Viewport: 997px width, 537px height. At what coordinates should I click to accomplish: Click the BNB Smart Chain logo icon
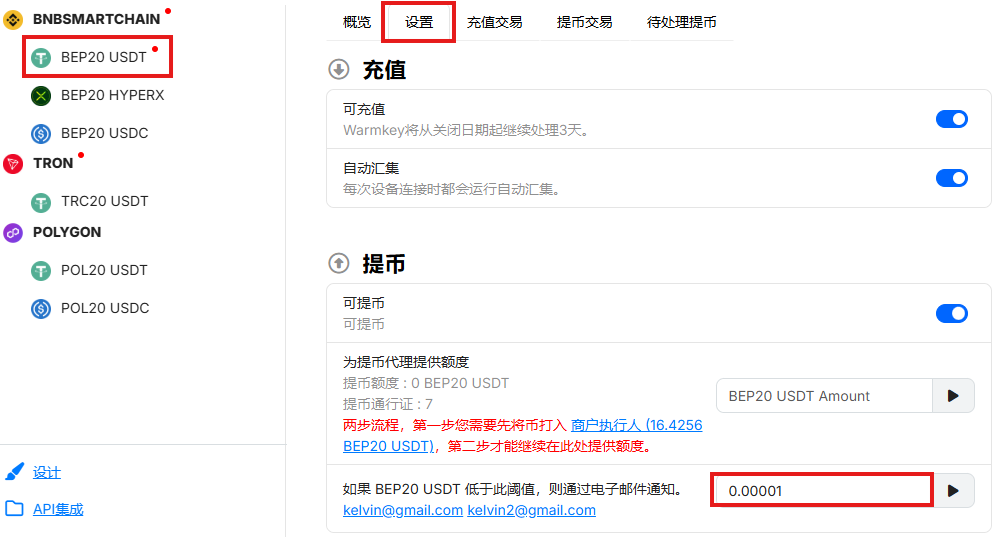[x=13, y=20]
